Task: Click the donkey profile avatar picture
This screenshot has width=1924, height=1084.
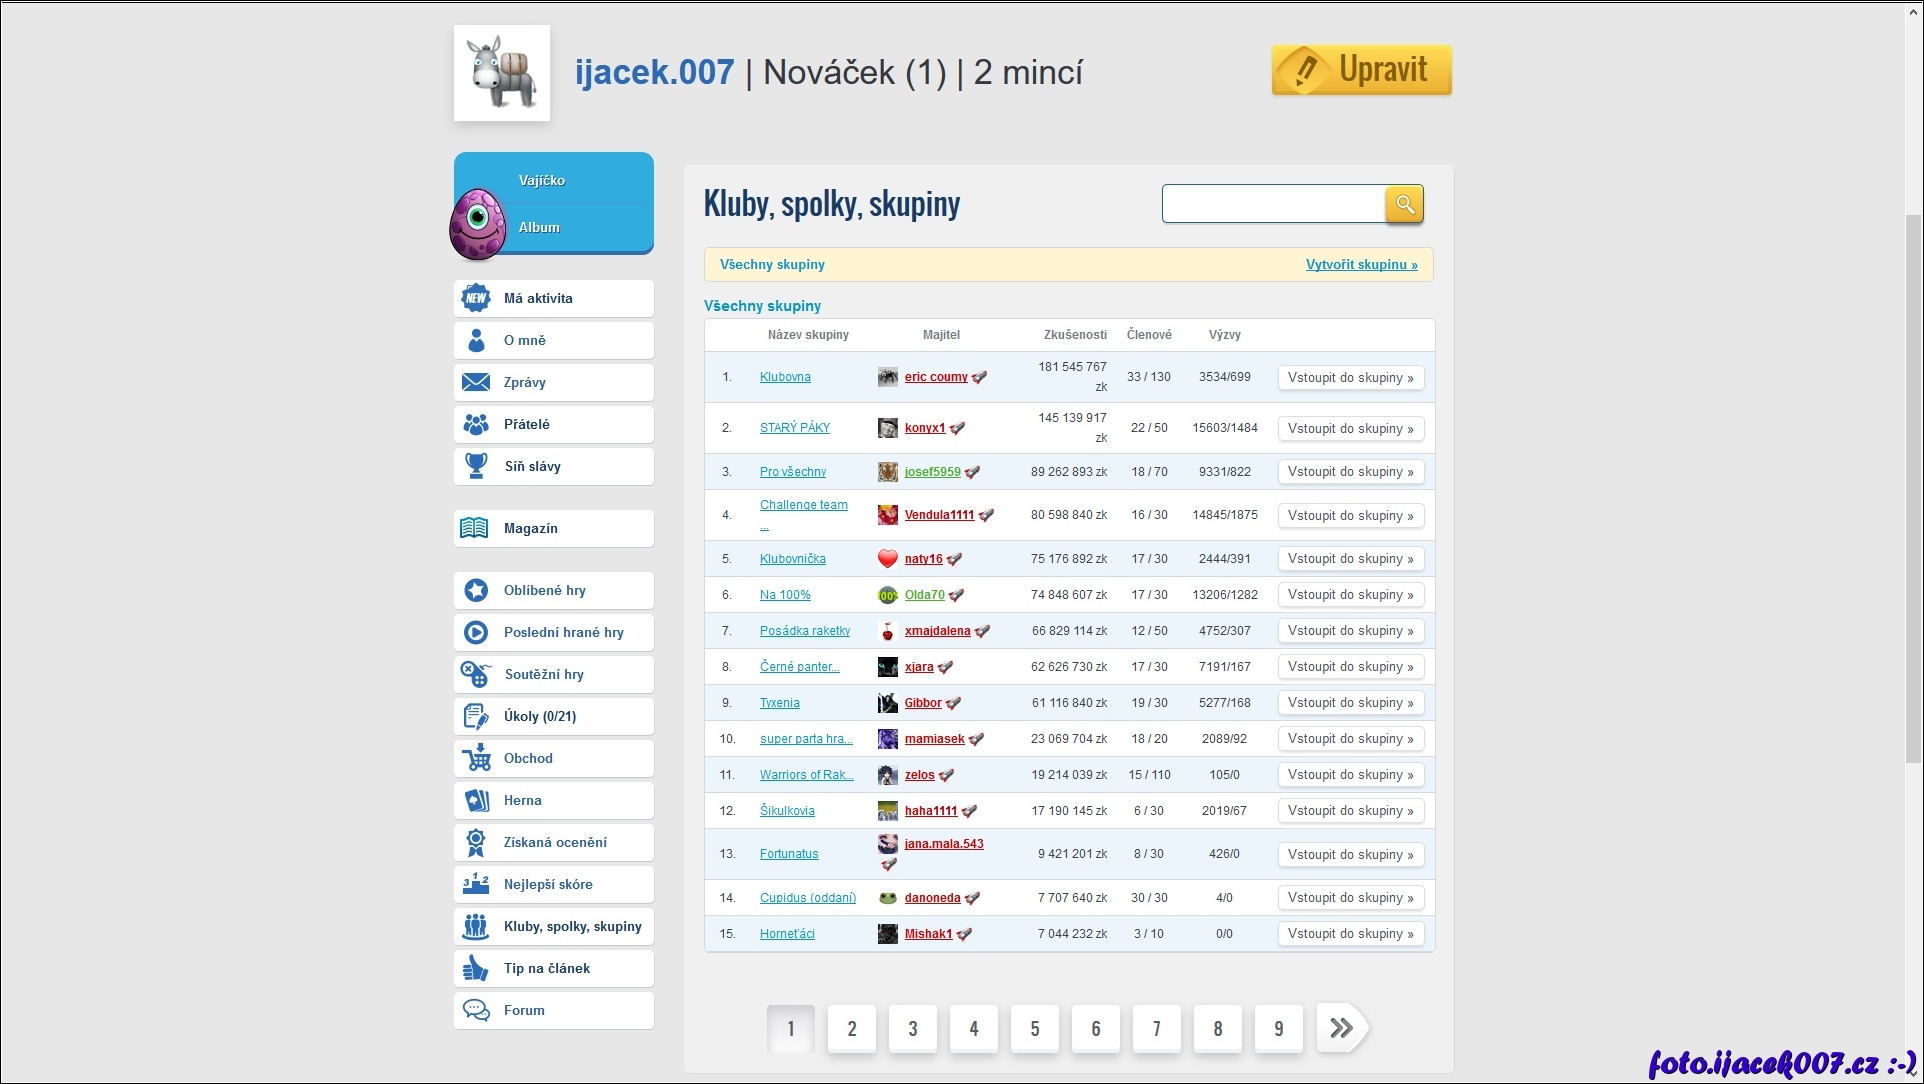Action: click(x=502, y=73)
